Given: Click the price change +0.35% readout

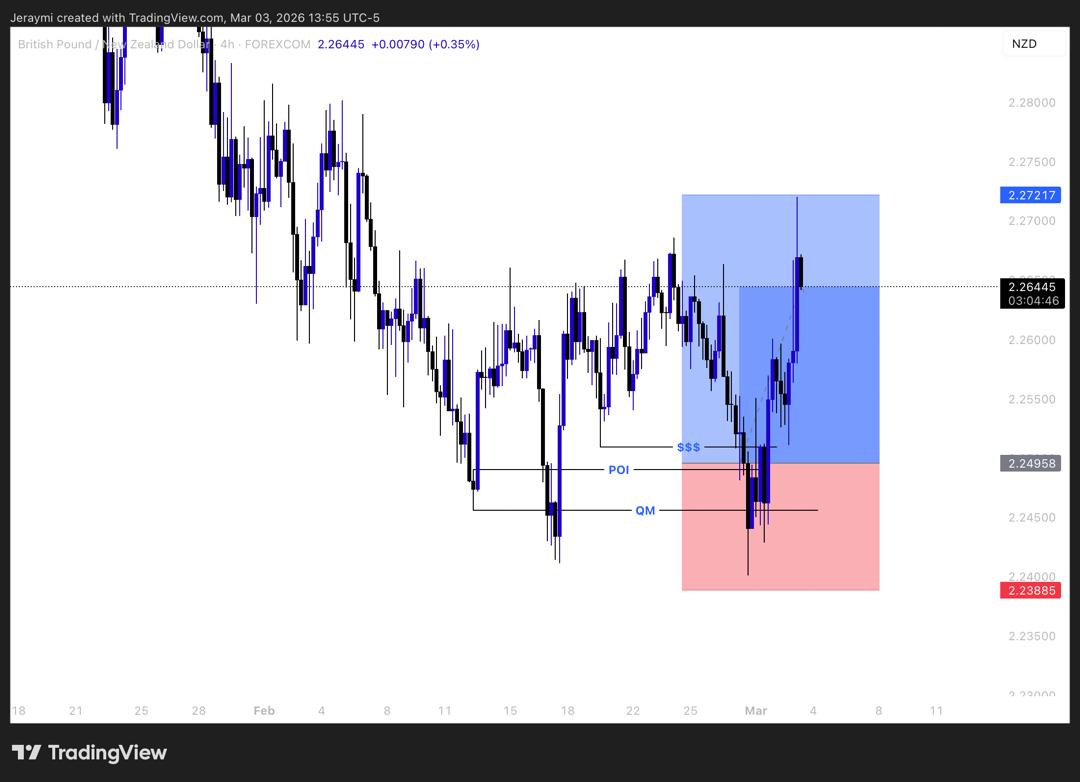Looking at the screenshot, I should point(452,44).
